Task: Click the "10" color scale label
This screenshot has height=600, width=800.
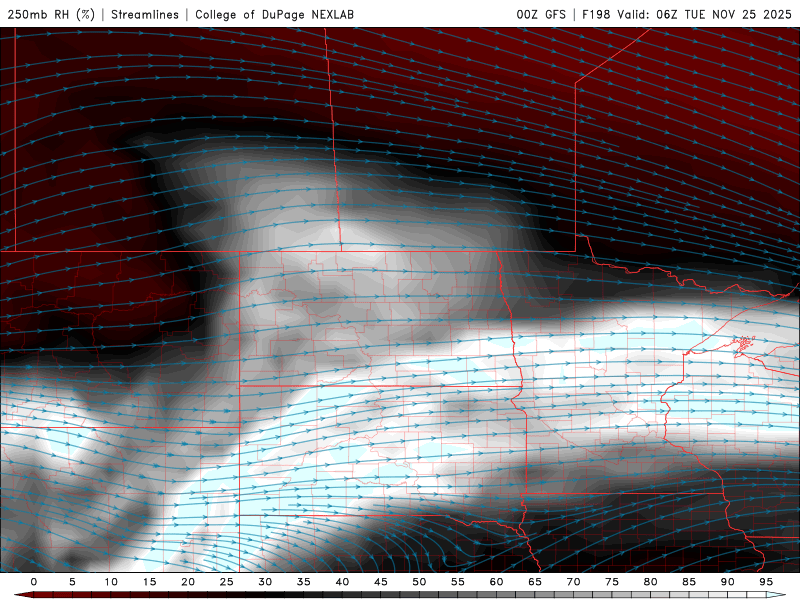Action: point(111,582)
